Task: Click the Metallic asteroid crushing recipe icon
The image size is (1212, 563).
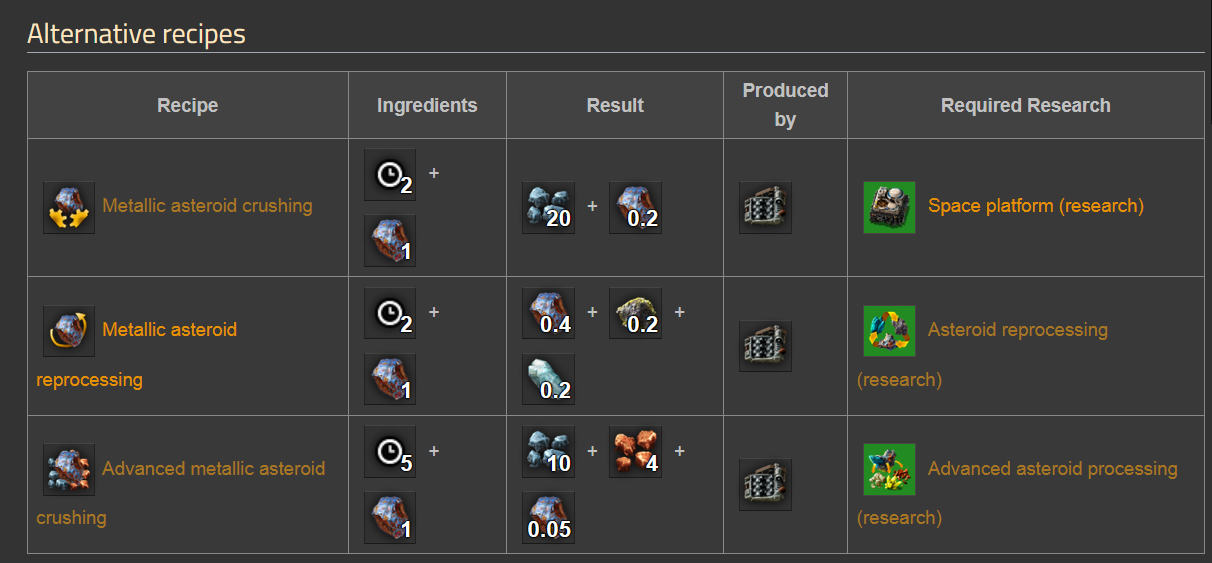Action: point(69,207)
